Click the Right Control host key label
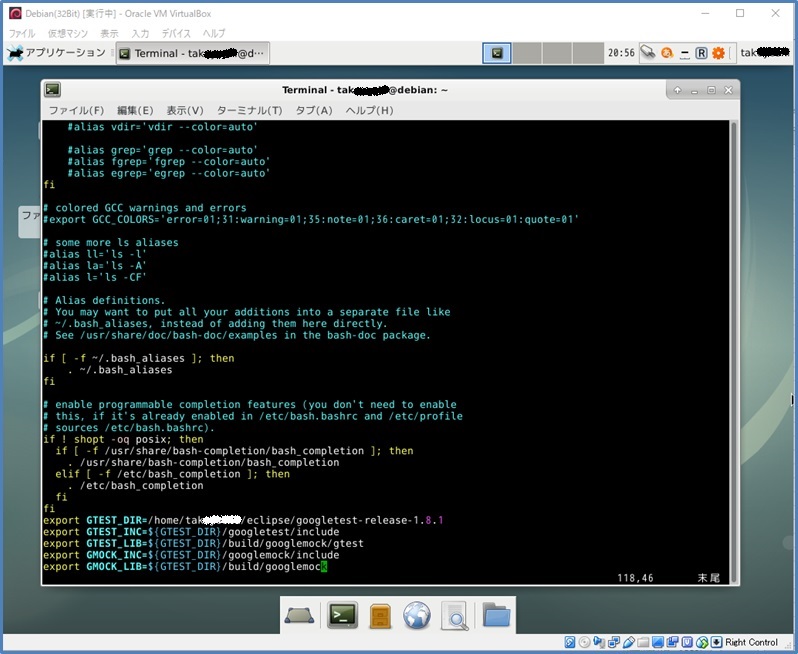This screenshot has height=654, width=798. pos(752,642)
